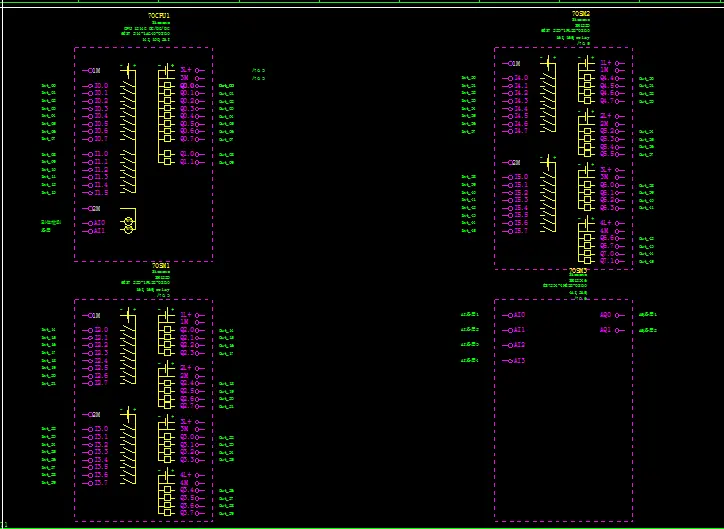Image resolution: width=724 pixels, height=529 pixels.
Task: Select the Q0.0 output terminal on 70CPU1
Action: click(x=188, y=86)
